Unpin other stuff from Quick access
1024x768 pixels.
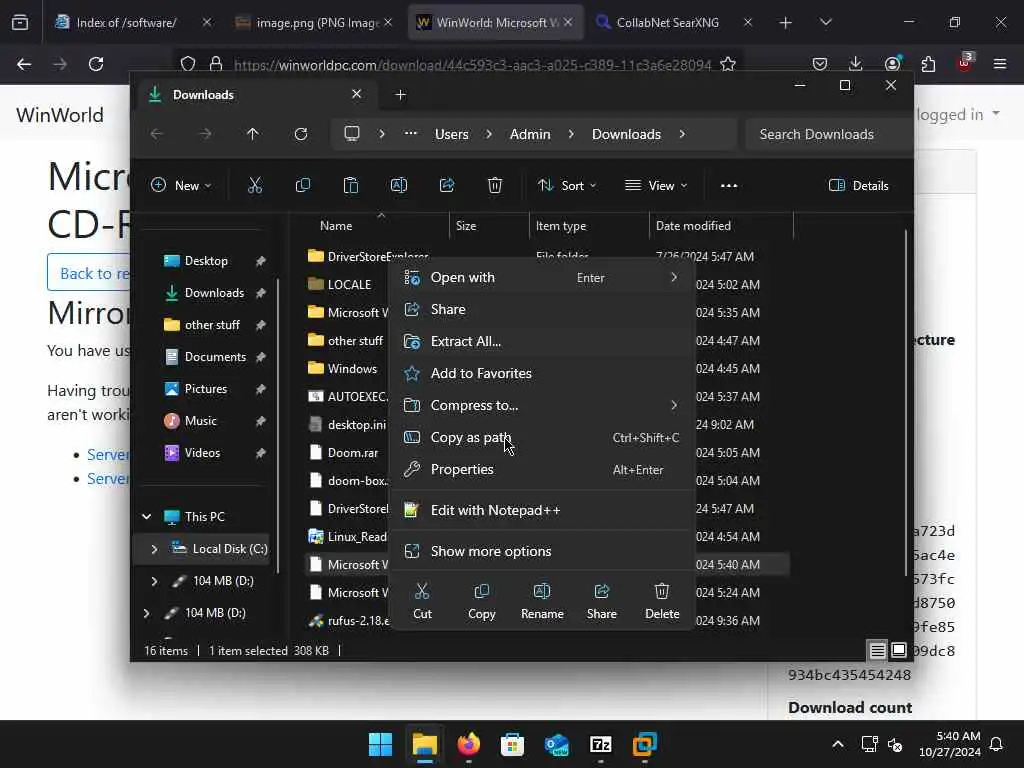click(x=261, y=325)
